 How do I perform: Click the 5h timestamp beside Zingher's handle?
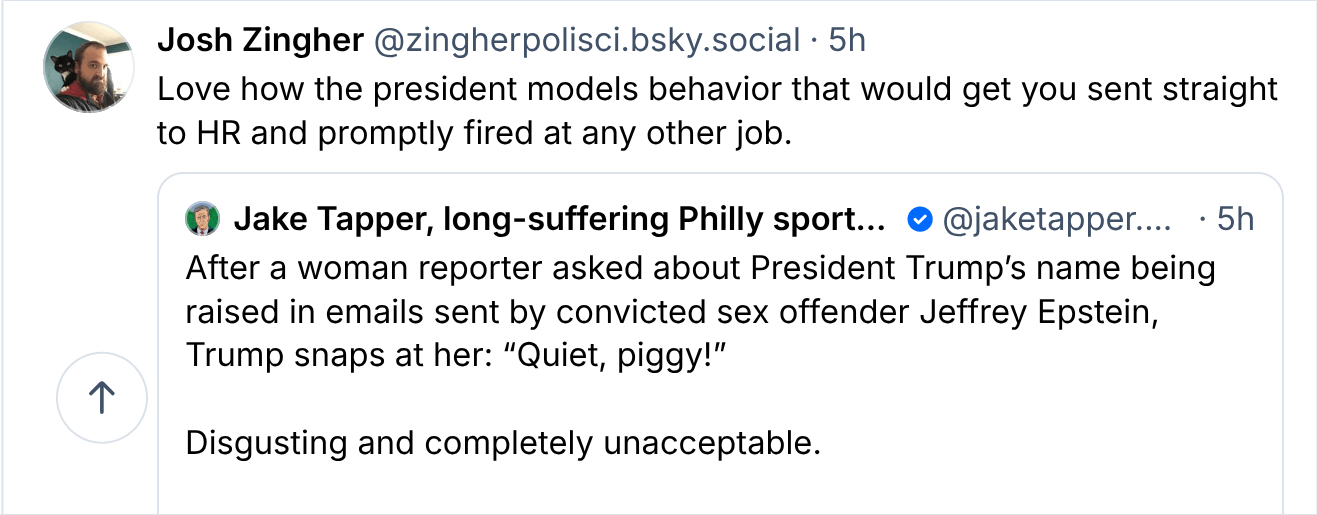coord(847,40)
